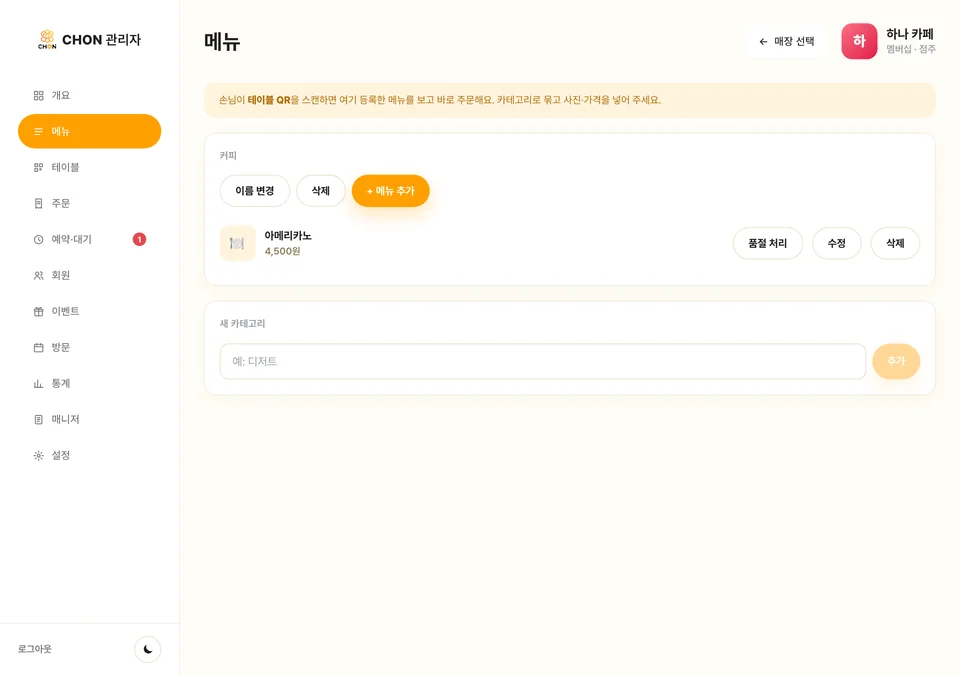Image resolution: width=960 pixels, height=675 pixels.
Task: Click the 하나 카페 store name
Action: (910, 34)
